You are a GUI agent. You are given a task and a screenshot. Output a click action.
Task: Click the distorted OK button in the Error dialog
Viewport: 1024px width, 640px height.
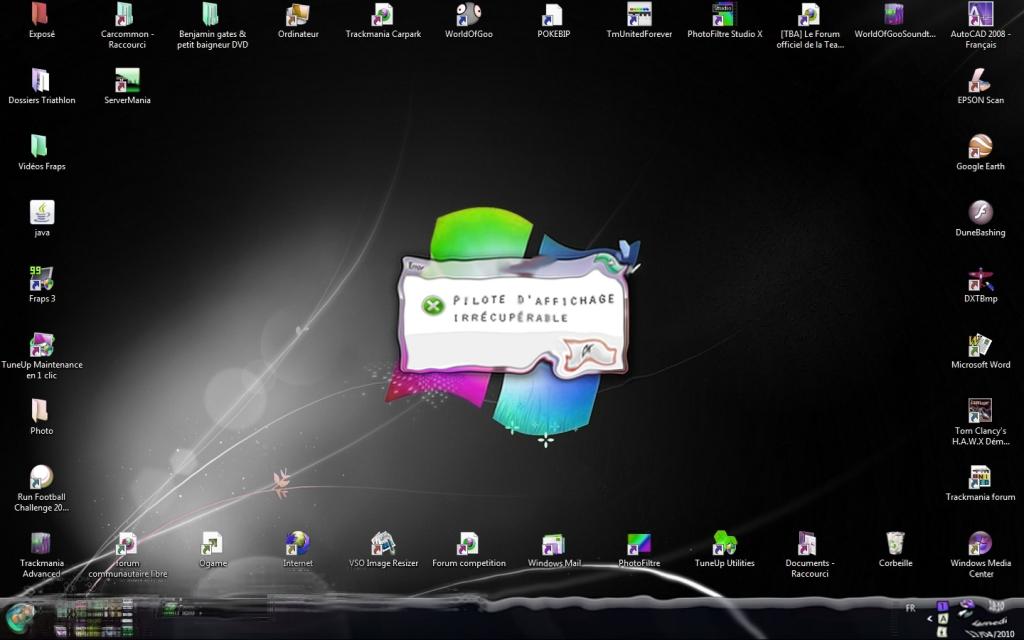(590, 353)
